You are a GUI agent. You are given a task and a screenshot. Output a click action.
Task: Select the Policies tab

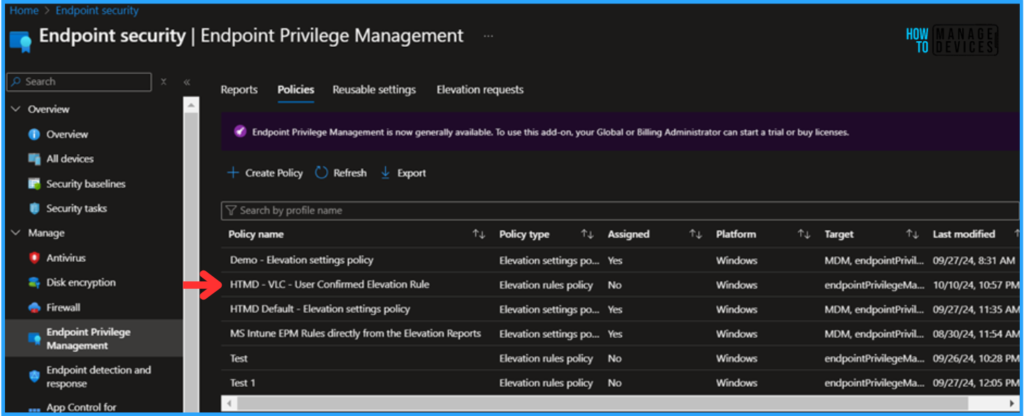pyautogui.click(x=296, y=90)
